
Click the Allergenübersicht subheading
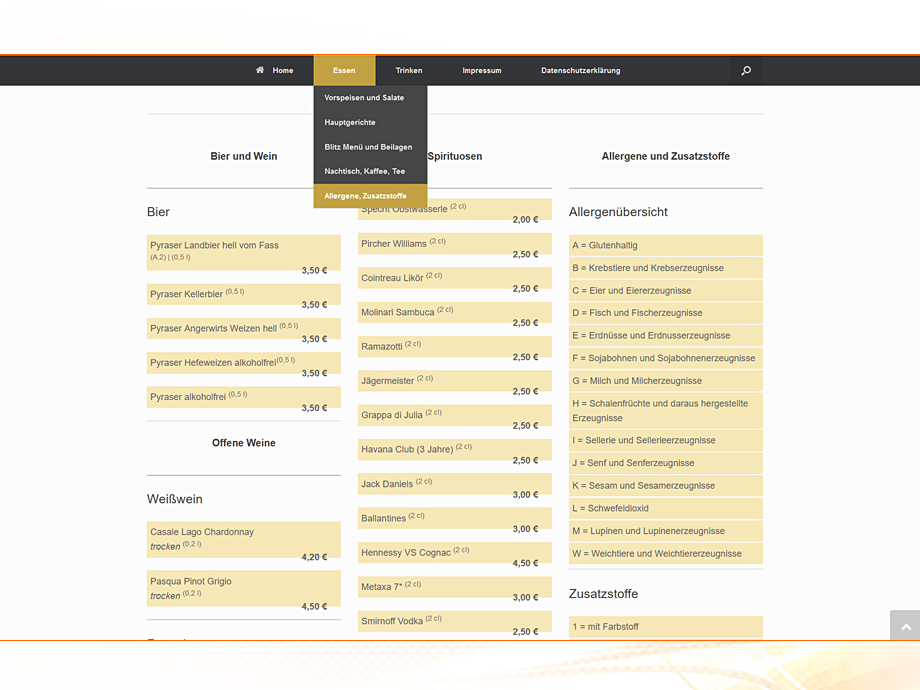tap(618, 212)
